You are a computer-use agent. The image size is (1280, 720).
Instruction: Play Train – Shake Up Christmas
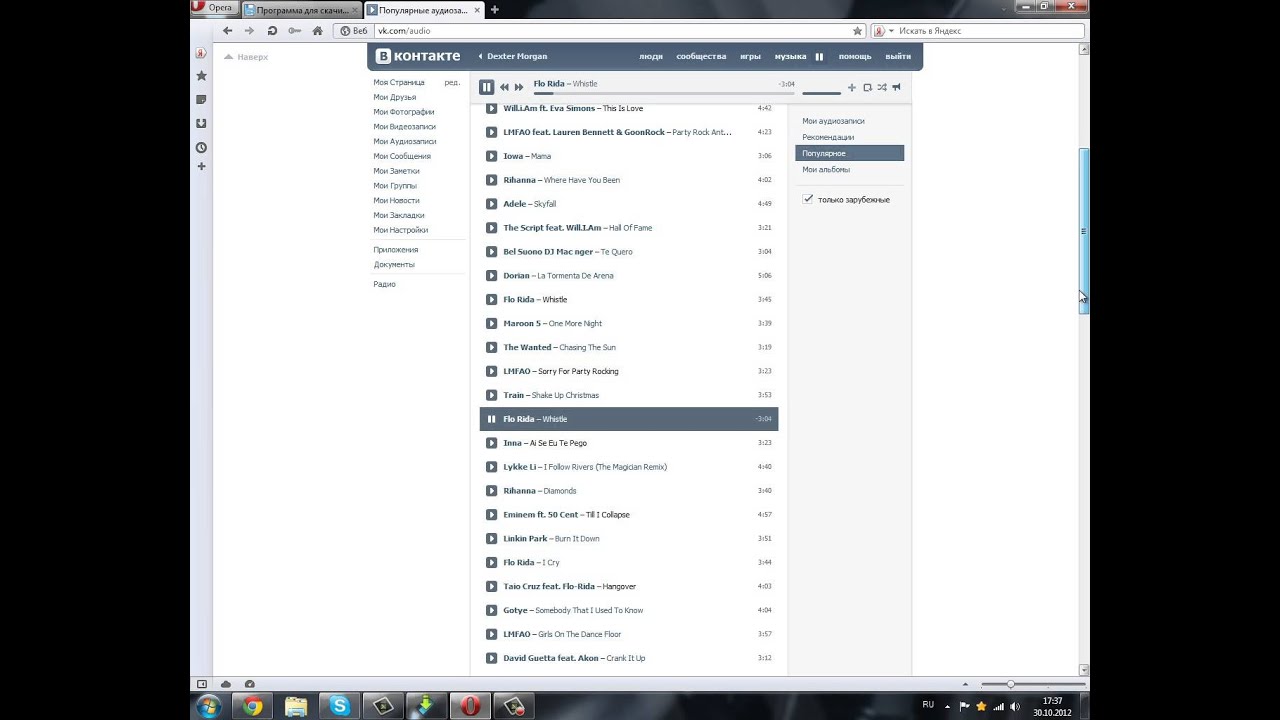(x=491, y=395)
